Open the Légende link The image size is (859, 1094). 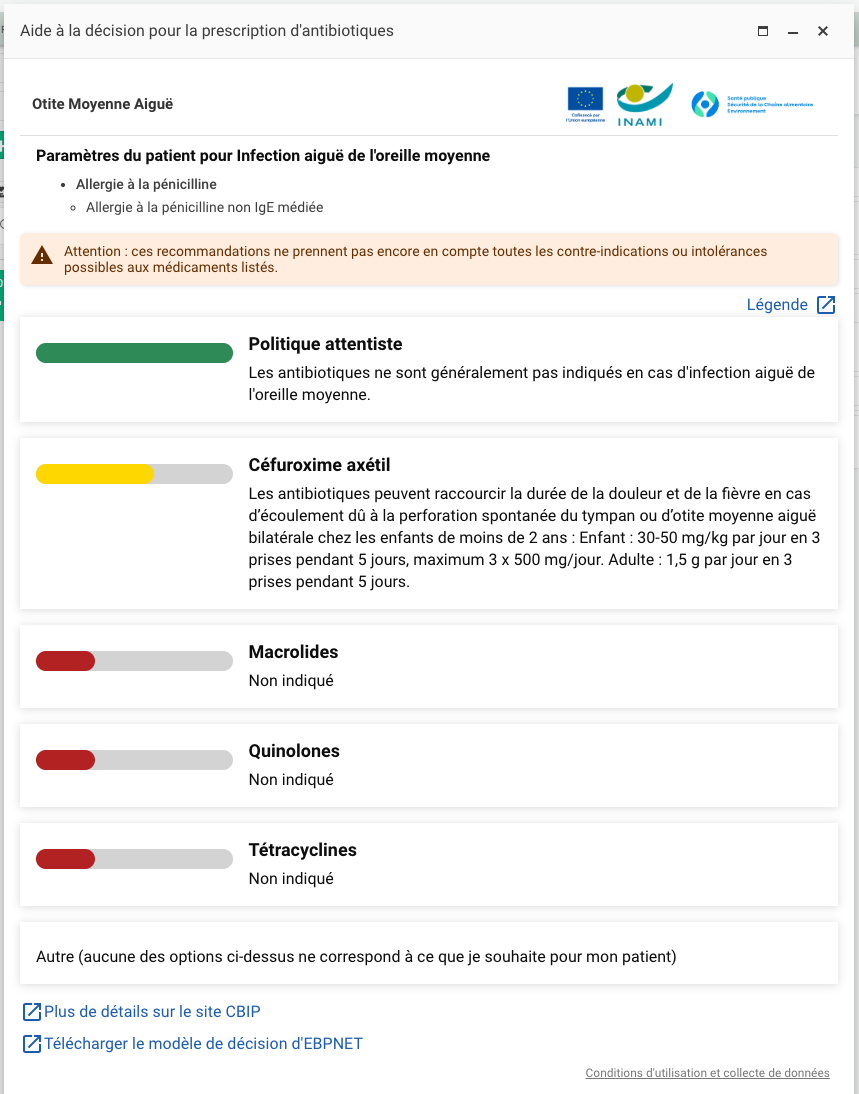click(777, 305)
